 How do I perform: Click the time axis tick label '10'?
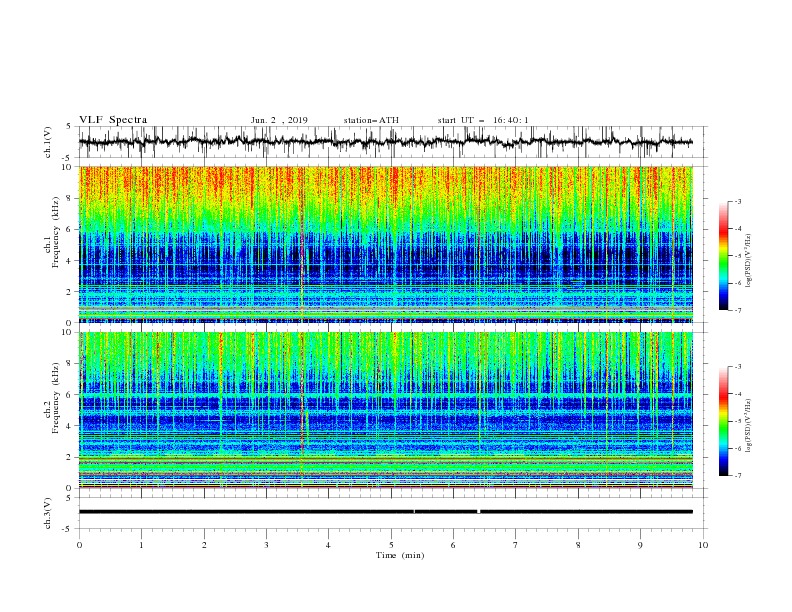tap(703, 545)
